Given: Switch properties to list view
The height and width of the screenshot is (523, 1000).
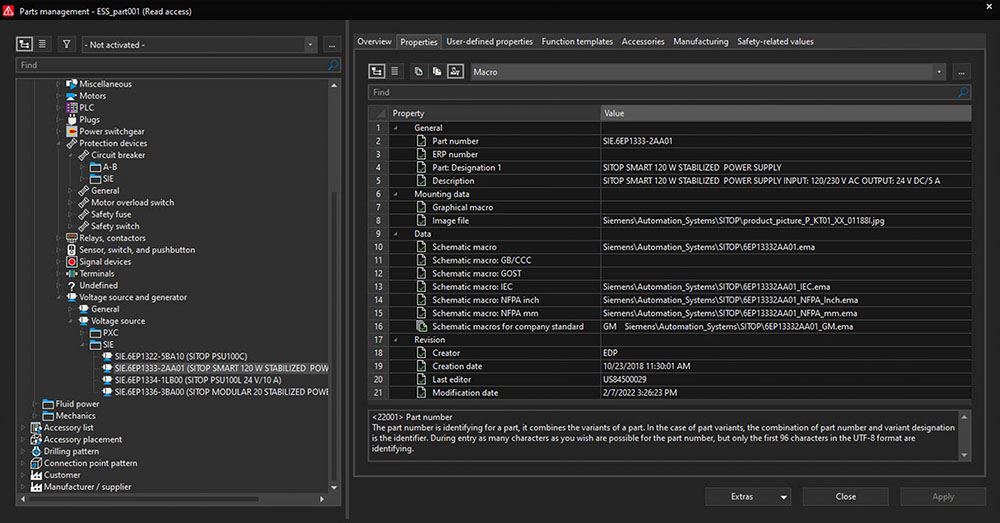Looking at the screenshot, I should pyautogui.click(x=395, y=71).
